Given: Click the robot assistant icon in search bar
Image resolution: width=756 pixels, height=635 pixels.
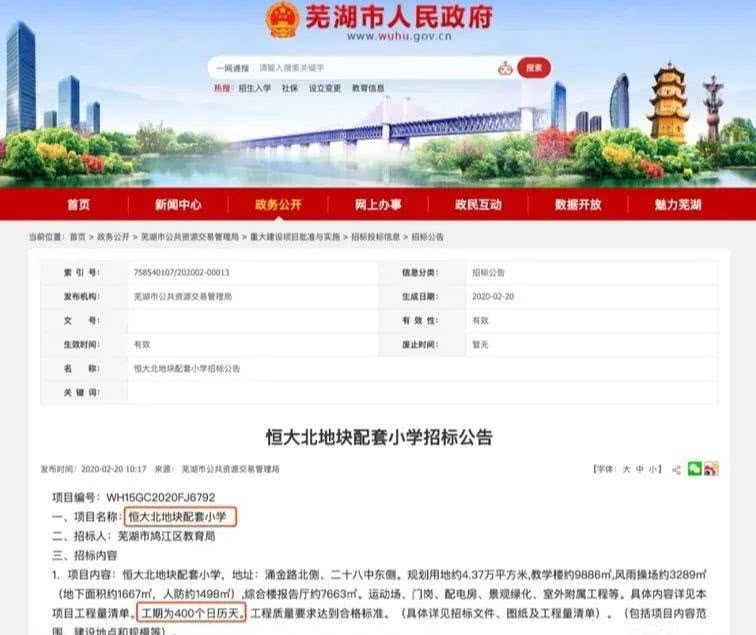Looking at the screenshot, I should click(505, 68).
